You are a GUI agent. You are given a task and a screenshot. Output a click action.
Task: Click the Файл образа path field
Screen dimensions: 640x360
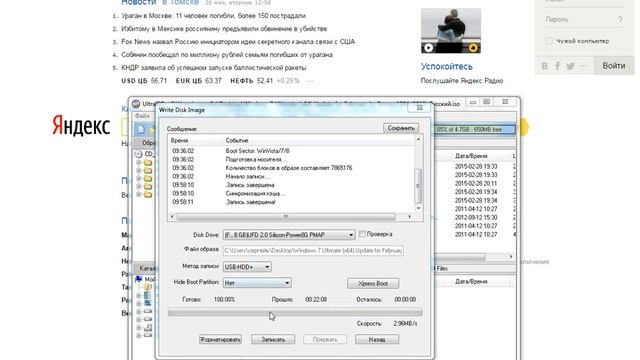pos(313,251)
